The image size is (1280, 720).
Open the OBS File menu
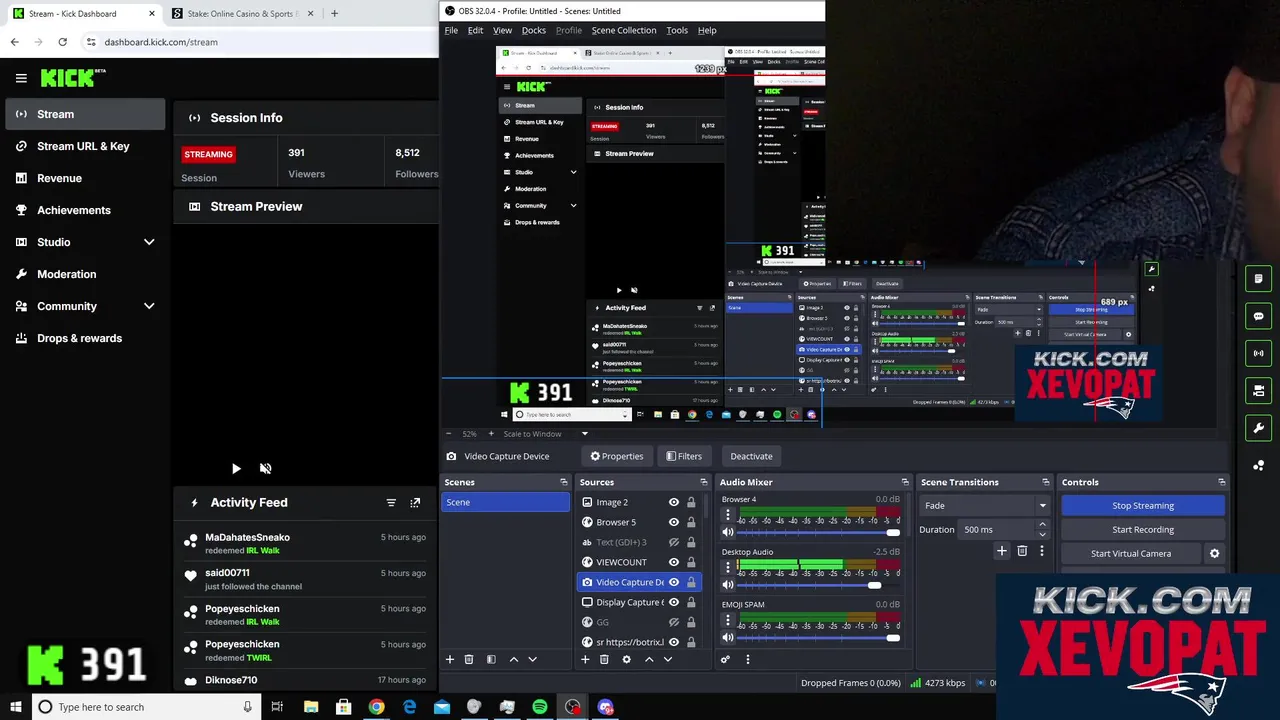point(451,30)
